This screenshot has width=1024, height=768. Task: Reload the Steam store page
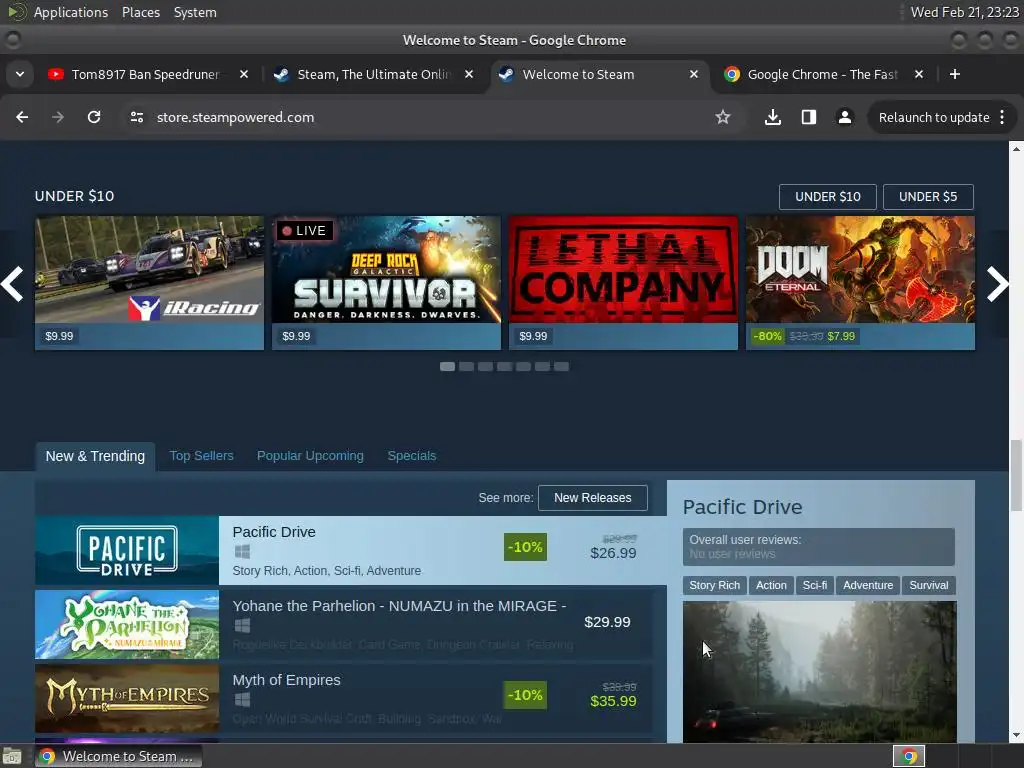[94, 117]
